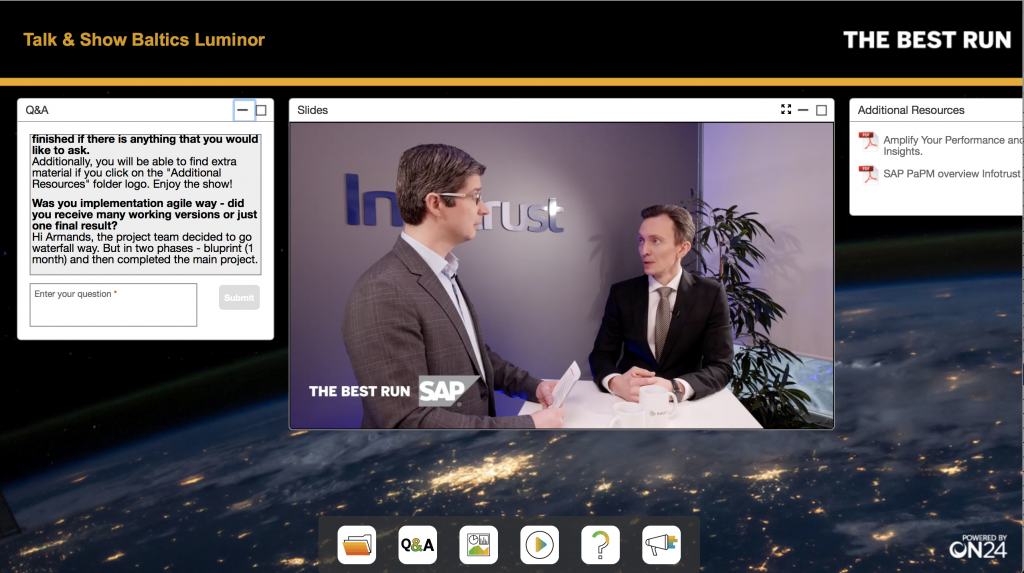Click the Talk & Show Baltics Luminor title
The width and height of the screenshot is (1024, 573).
click(144, 40)
